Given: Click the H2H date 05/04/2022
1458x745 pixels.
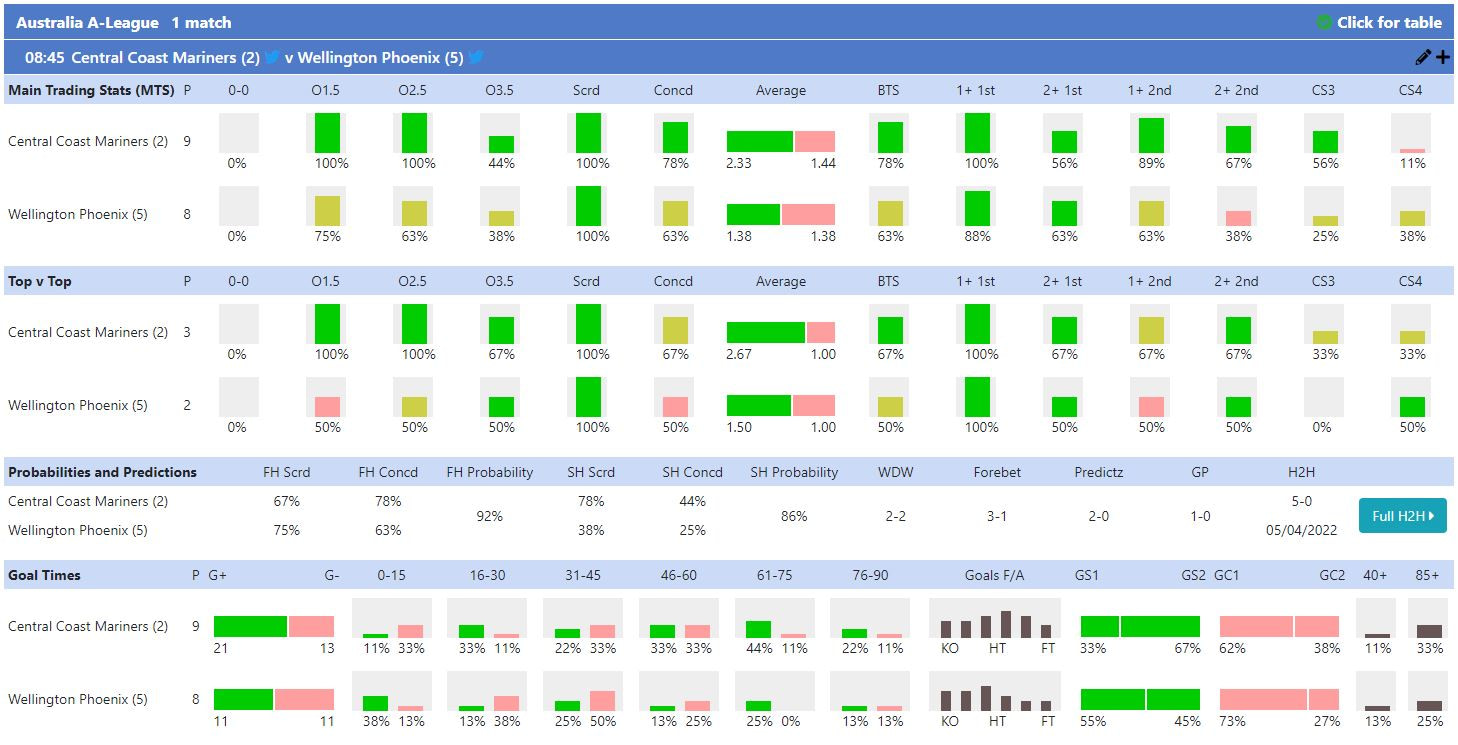Looking at the screenshot, I should [1301, 530].
